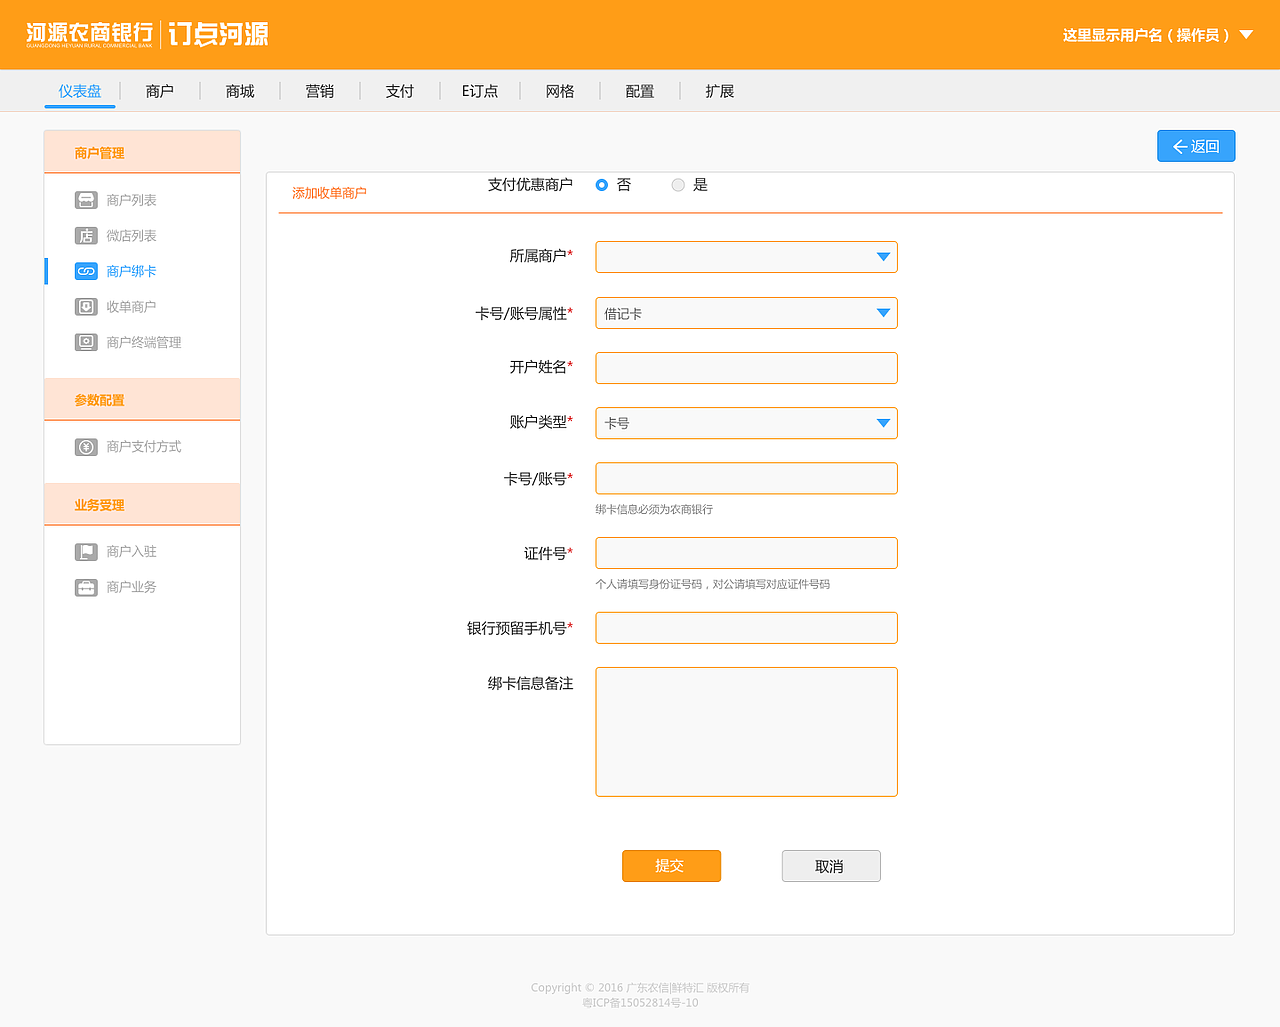Click the 证件号 input field
Image resolution: width=1280 pixels, height=1027 pixels.
pos(746,553)
